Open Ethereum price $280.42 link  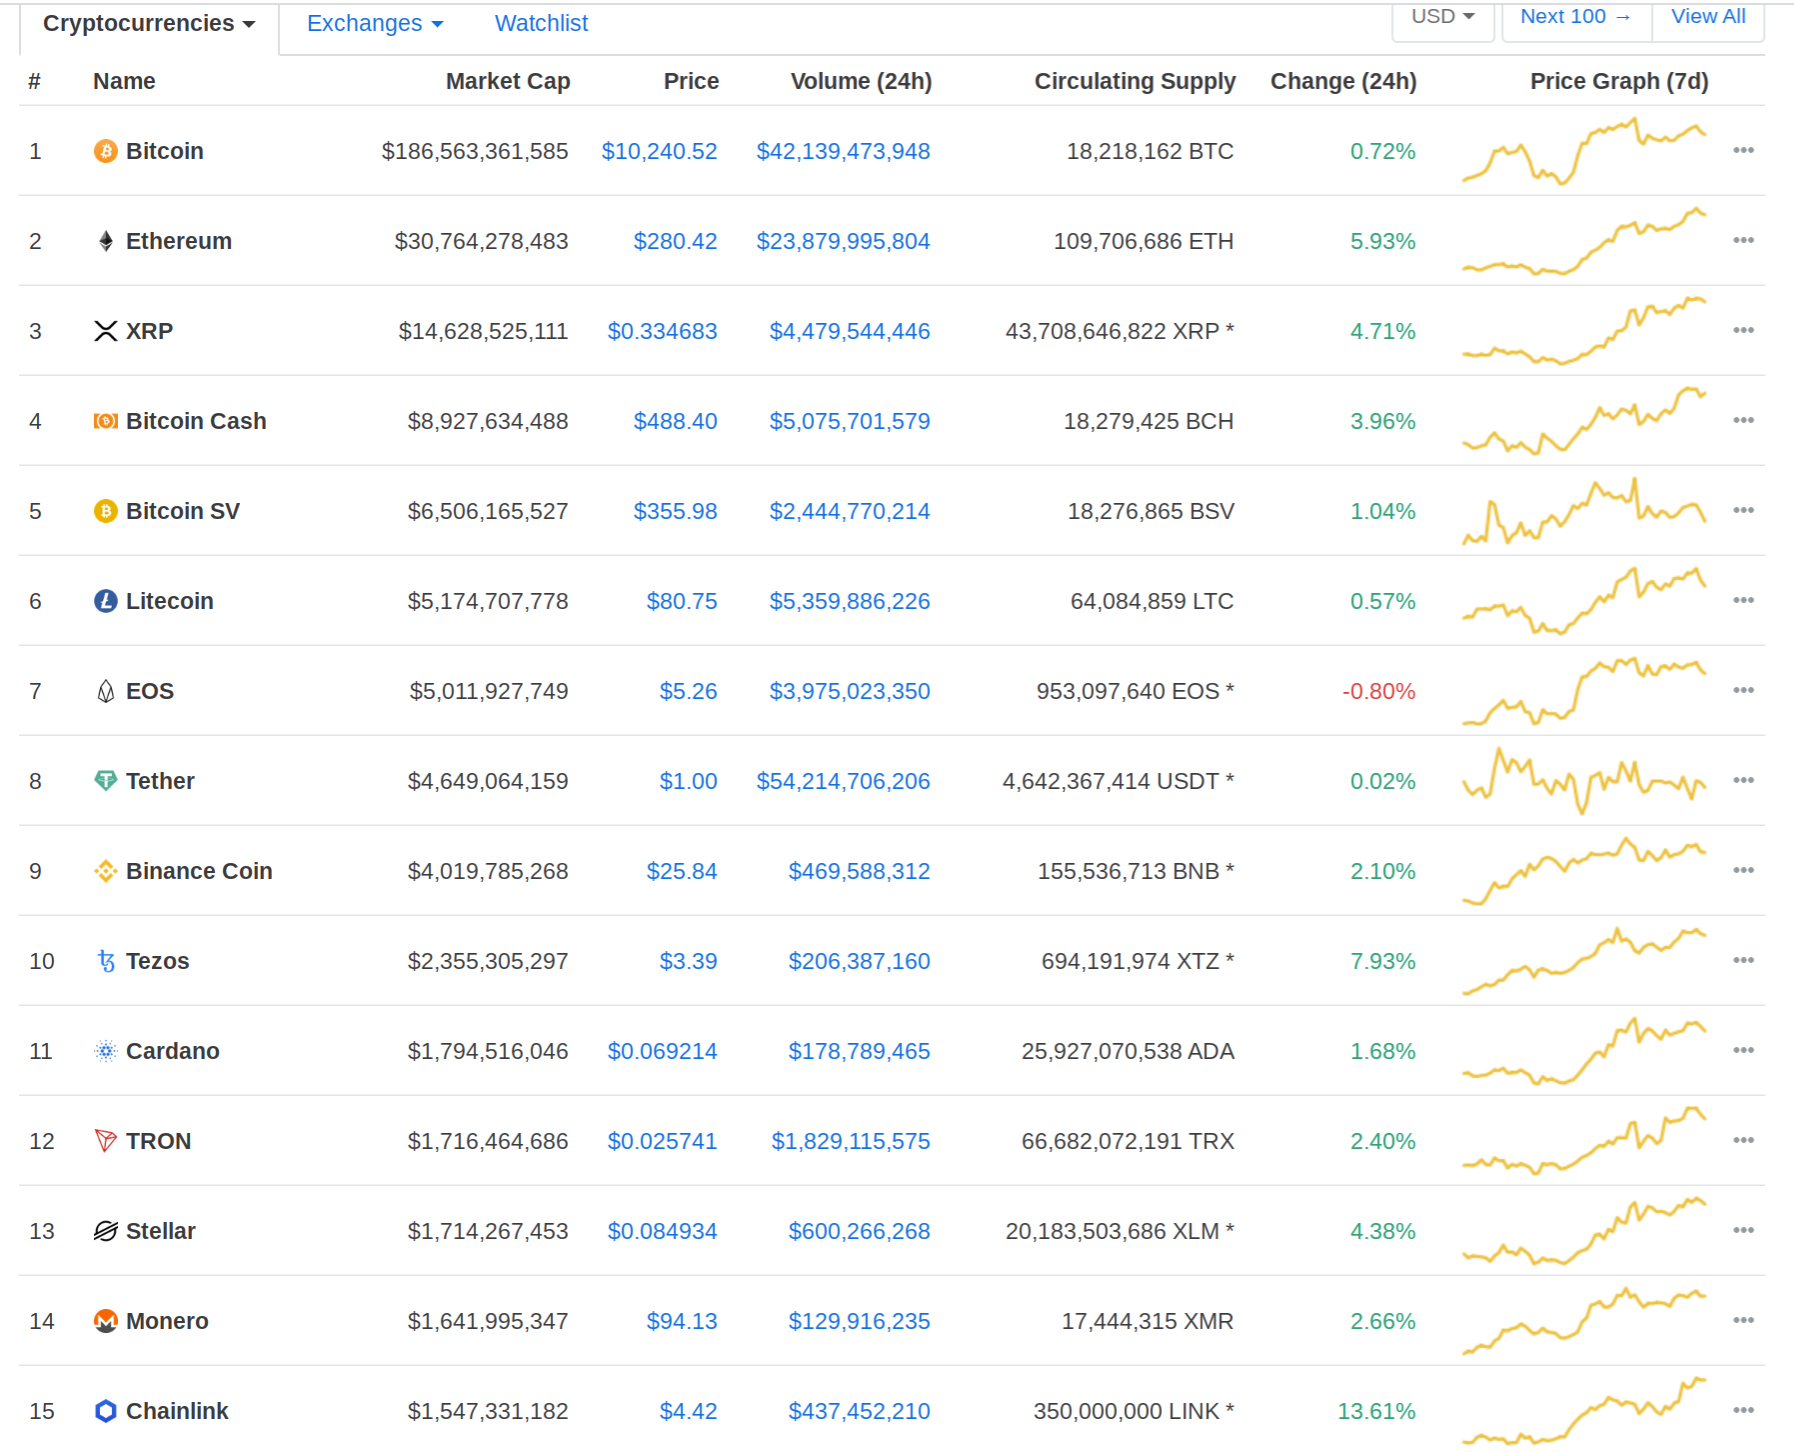[x=675, y=241]
